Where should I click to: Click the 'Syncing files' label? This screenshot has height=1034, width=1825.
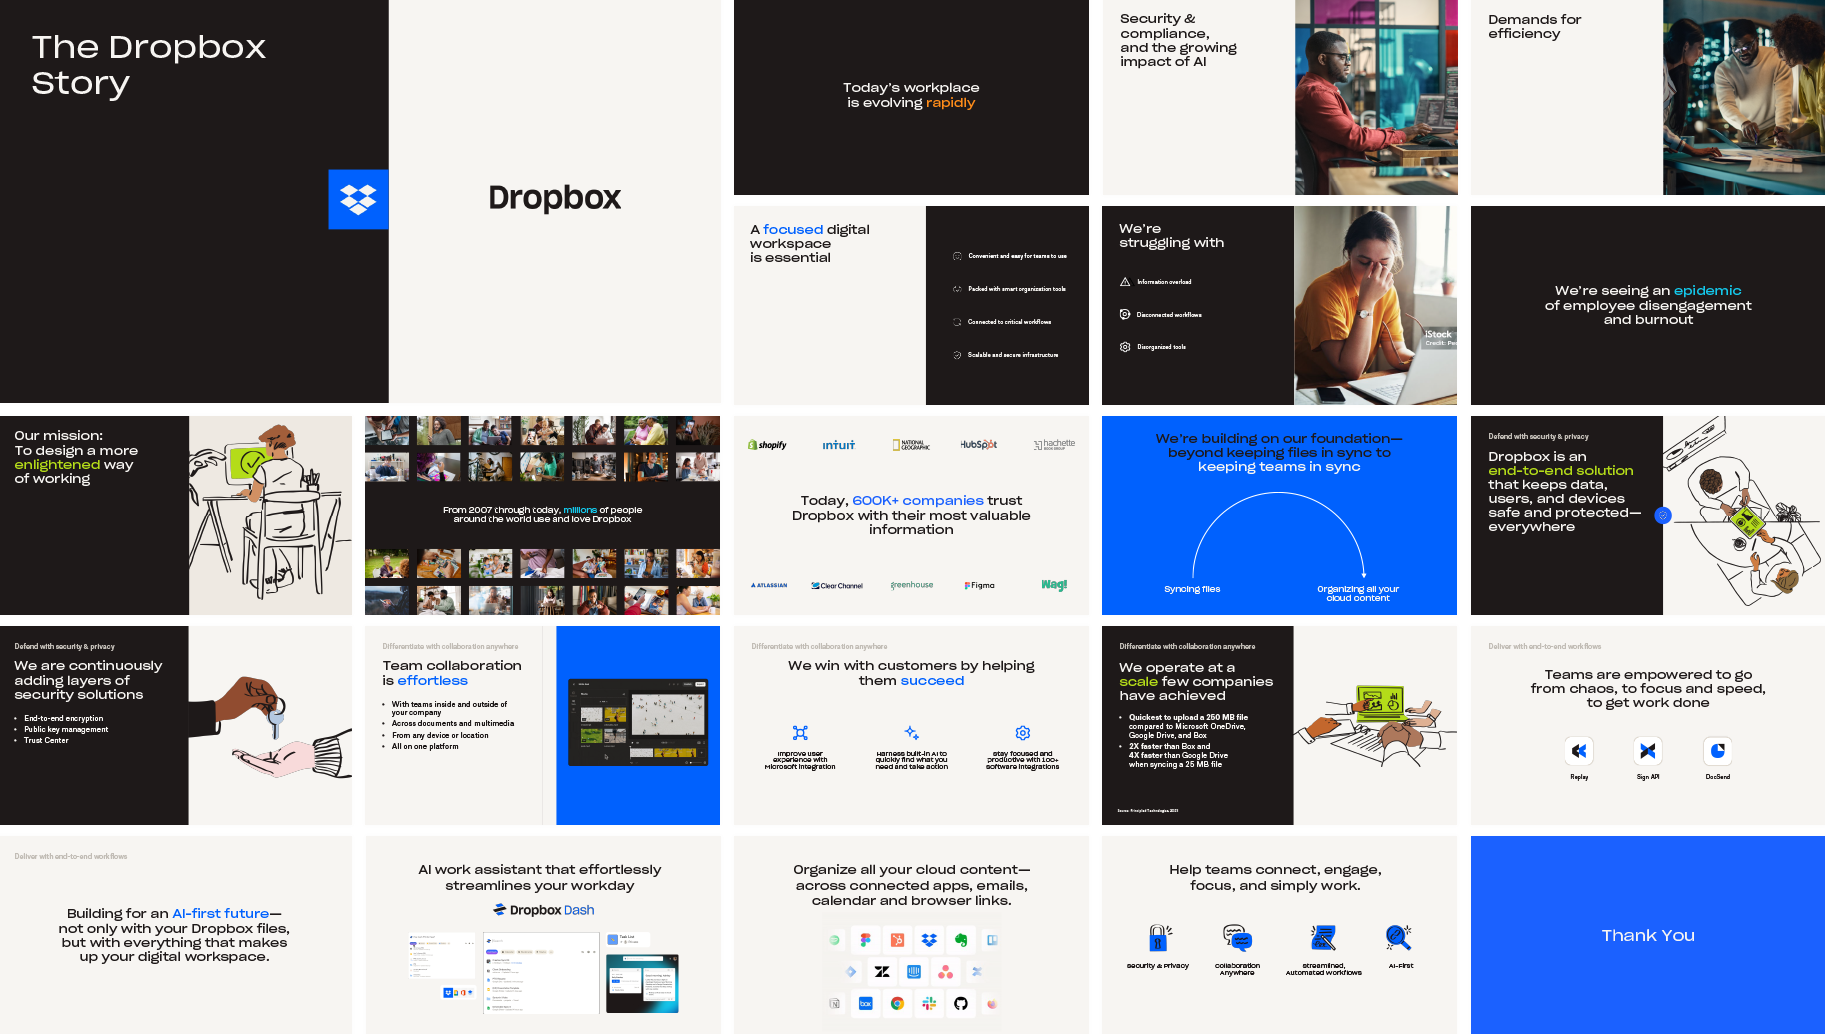[x=1192, y=589]
